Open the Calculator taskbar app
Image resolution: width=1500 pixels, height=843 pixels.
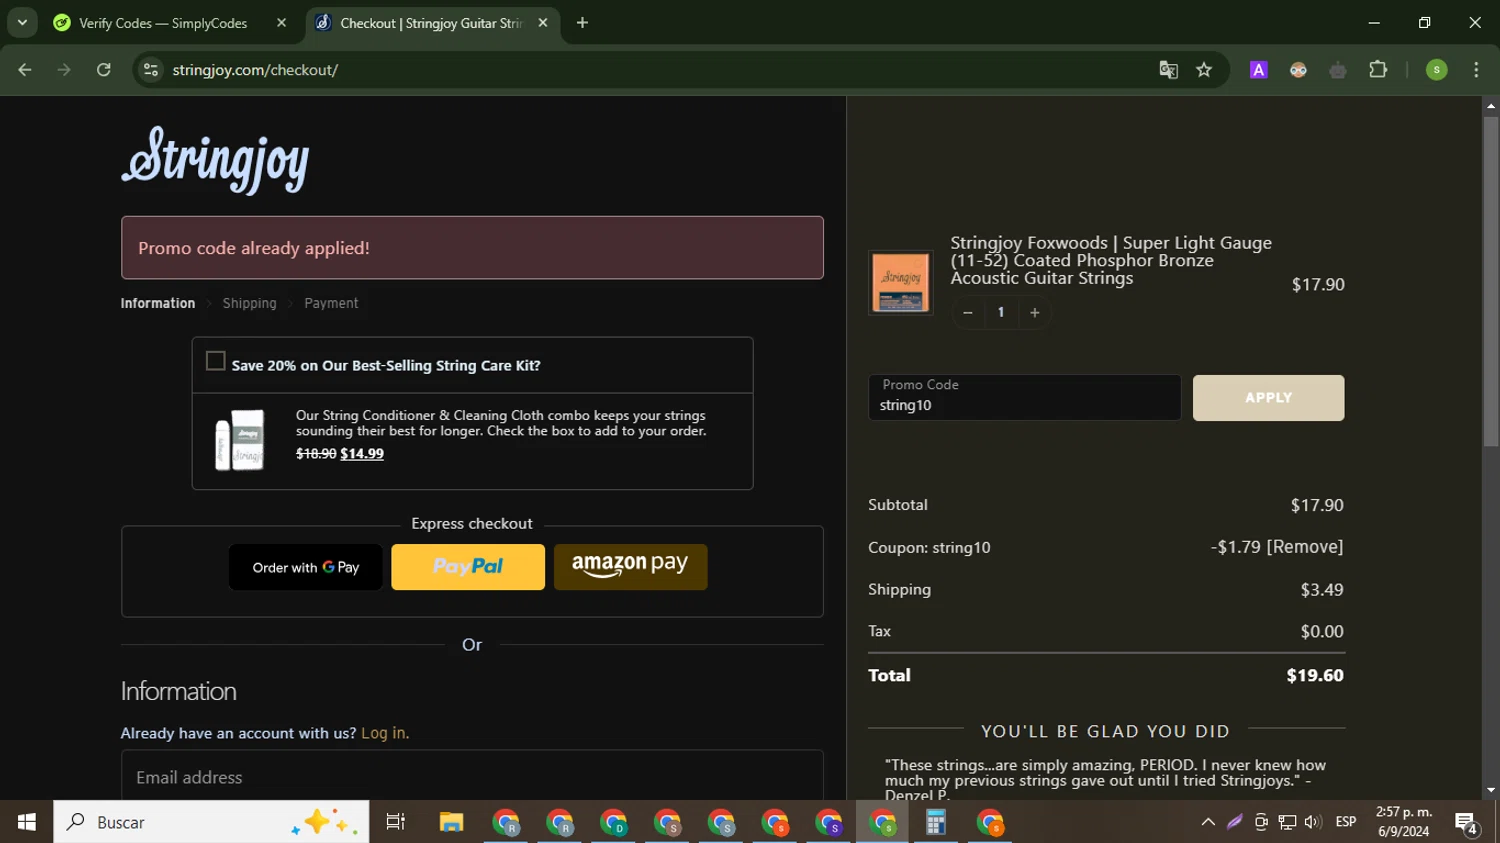pyautogui.click(x=936, y=822)
